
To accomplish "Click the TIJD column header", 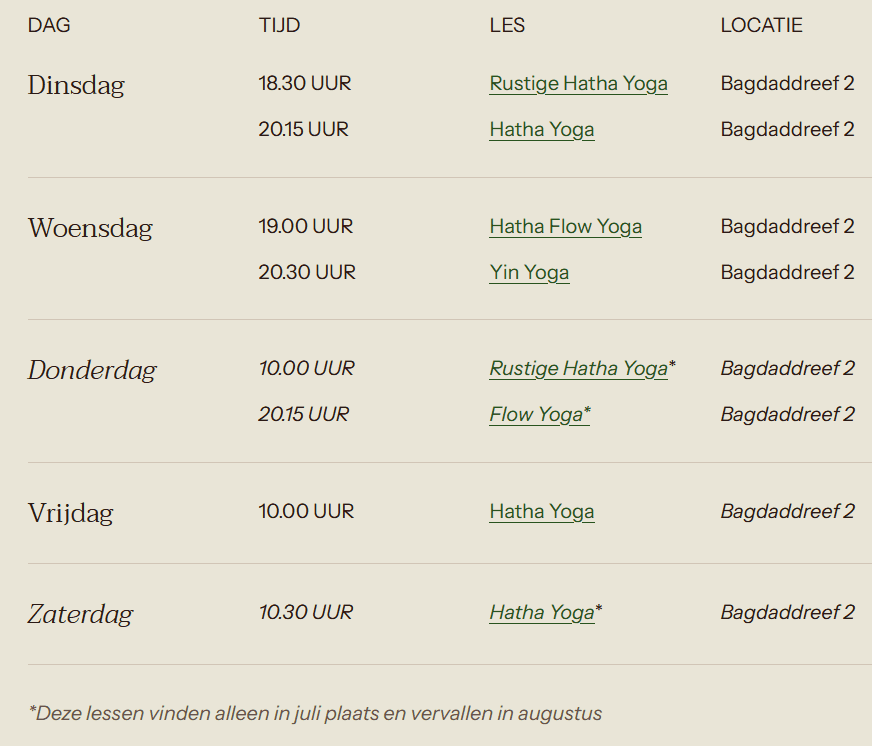I will coord(279,25).
